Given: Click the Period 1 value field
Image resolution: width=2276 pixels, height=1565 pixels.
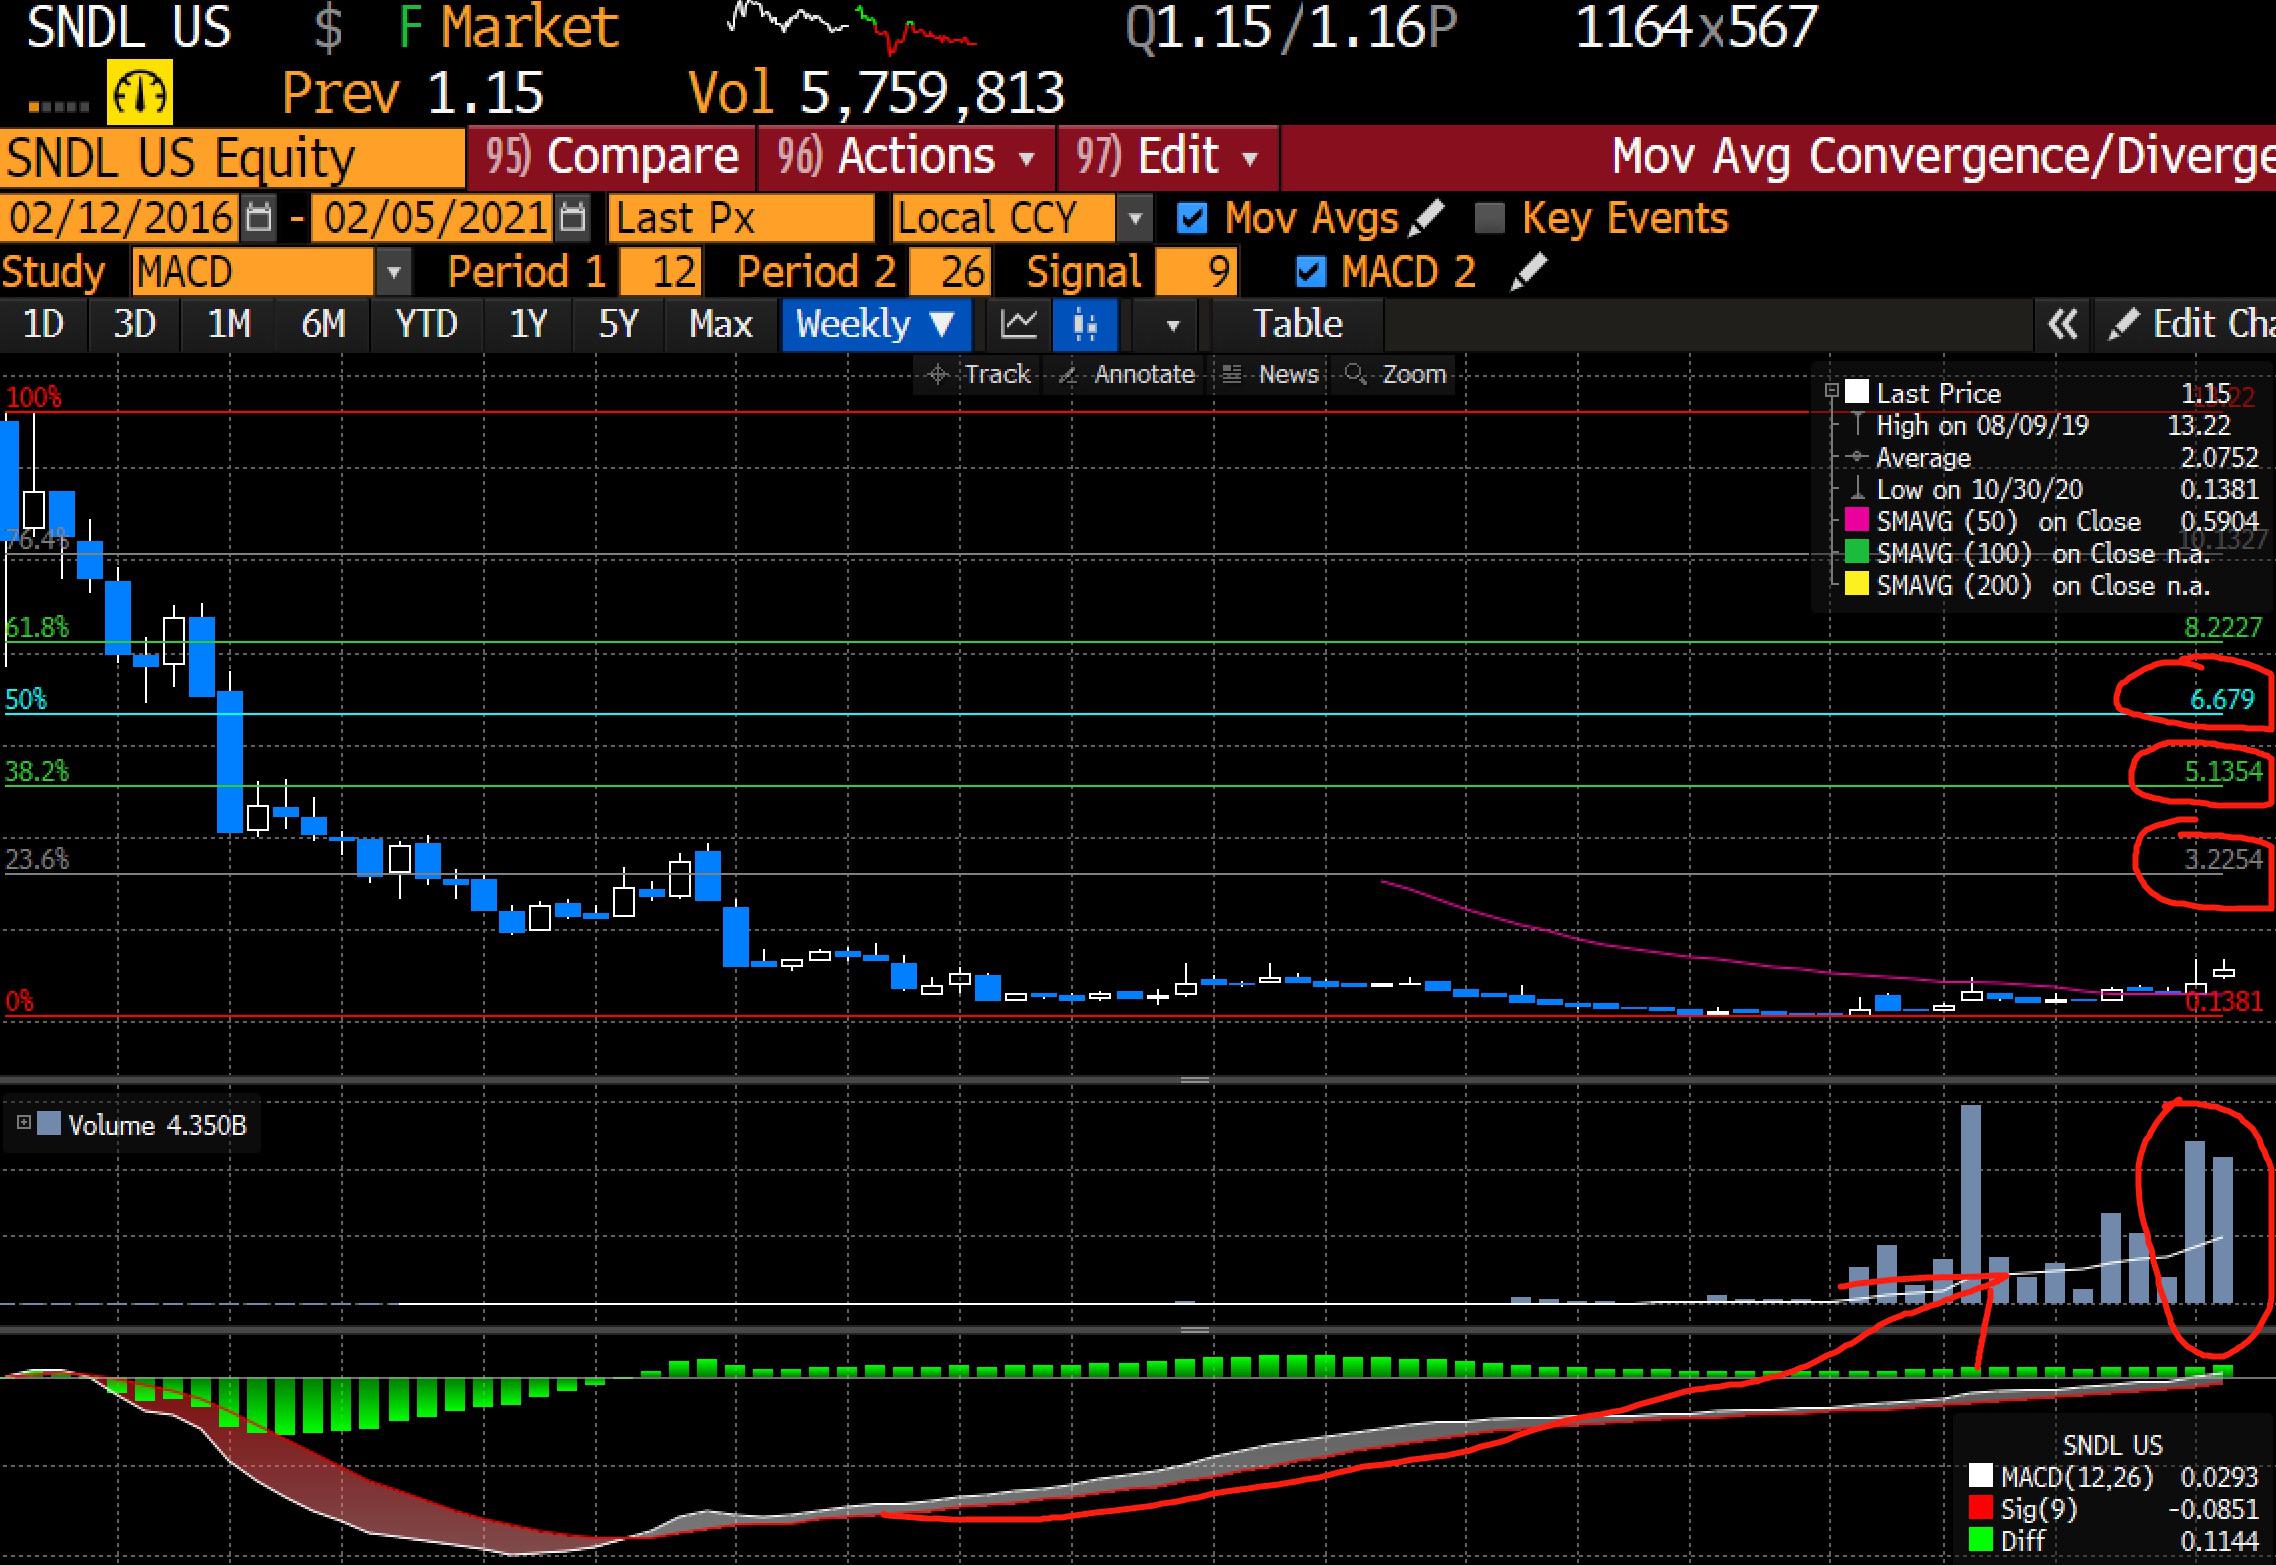Looking at the screenshot, I should click(x=662, y=271).
